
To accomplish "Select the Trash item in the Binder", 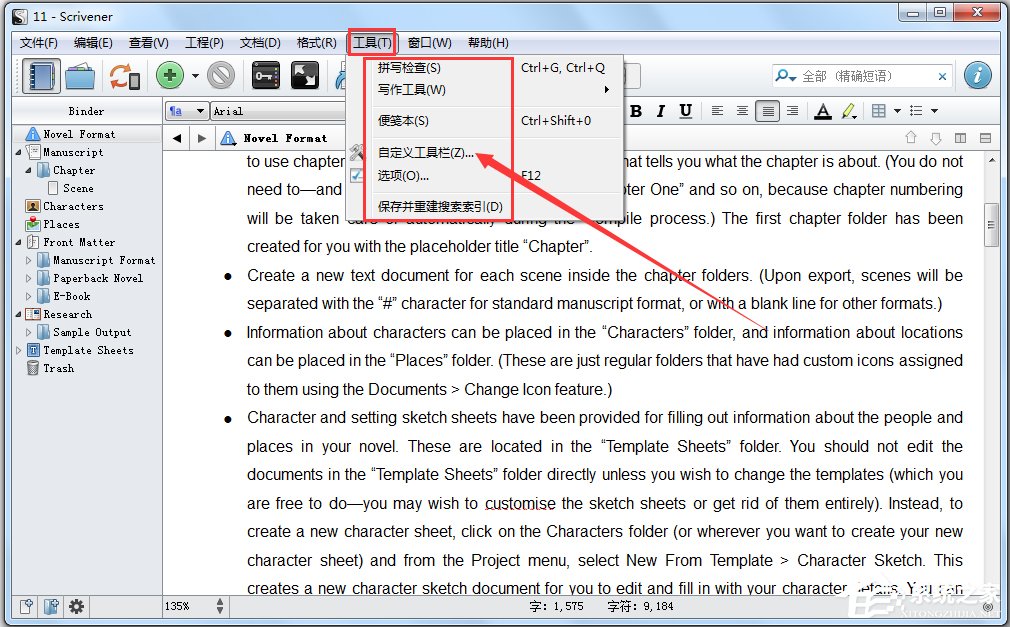I will click(58, 369).
